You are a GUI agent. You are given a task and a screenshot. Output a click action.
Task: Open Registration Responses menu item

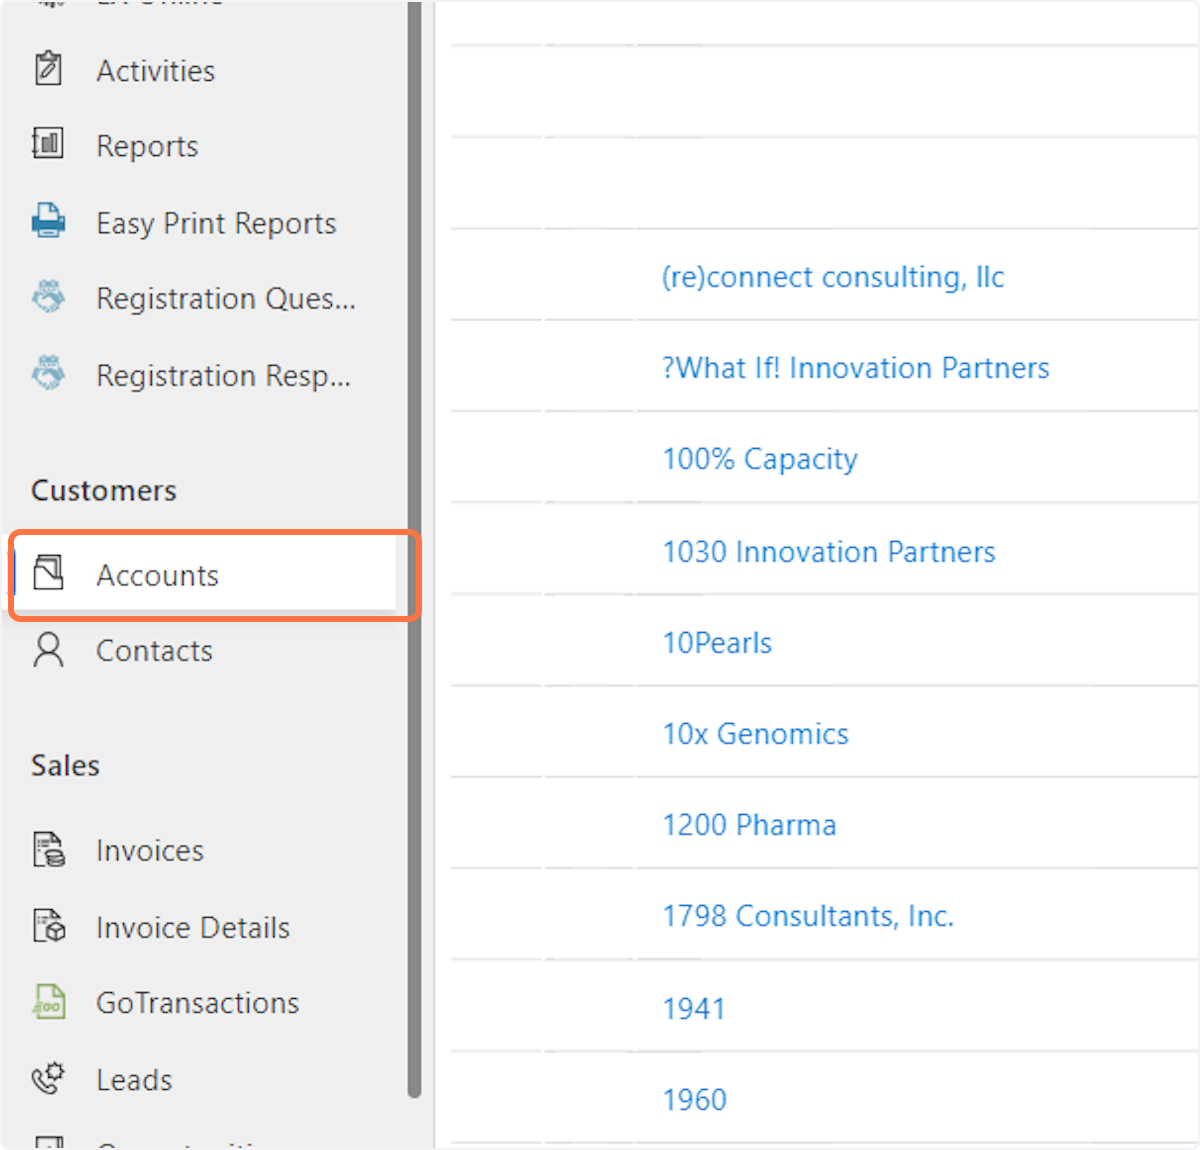[223, 375]
